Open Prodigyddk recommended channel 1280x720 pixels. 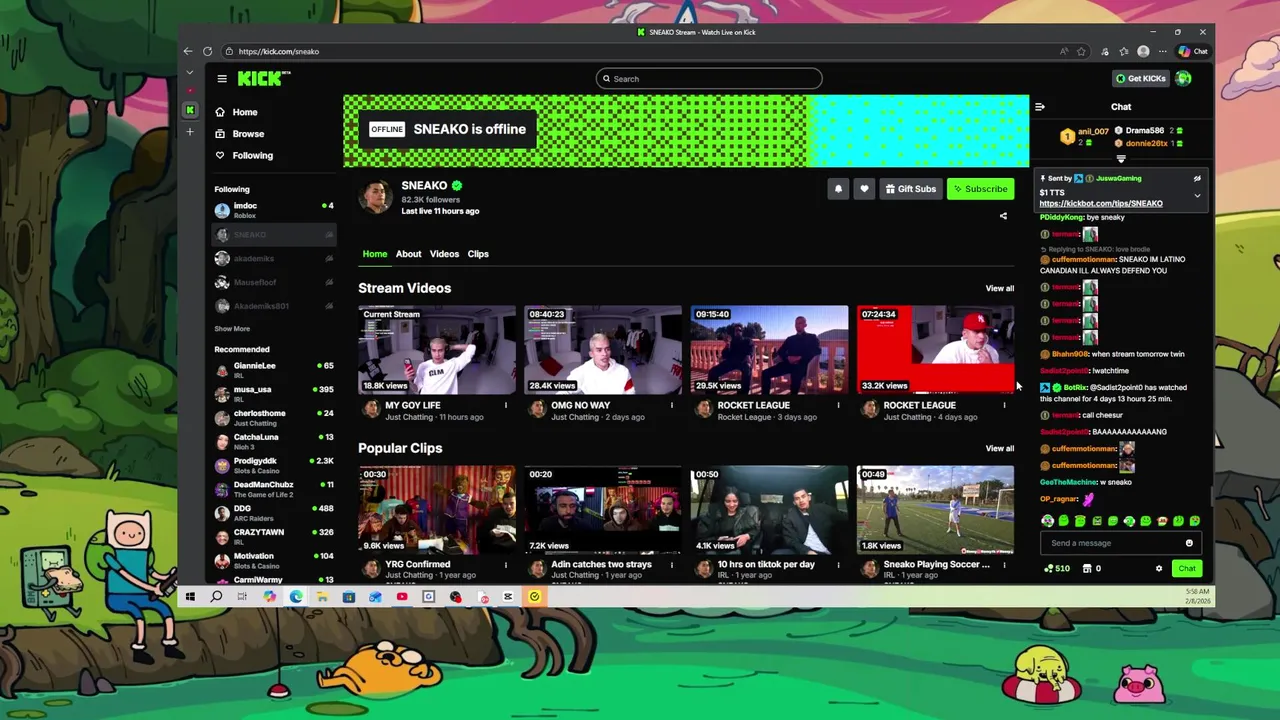pos(274,465)
